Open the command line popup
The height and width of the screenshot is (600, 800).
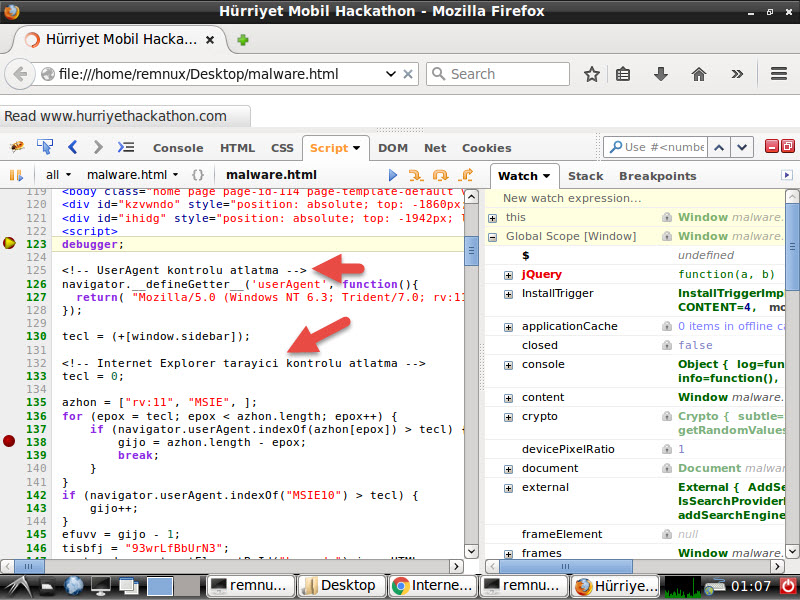[126, 147]
